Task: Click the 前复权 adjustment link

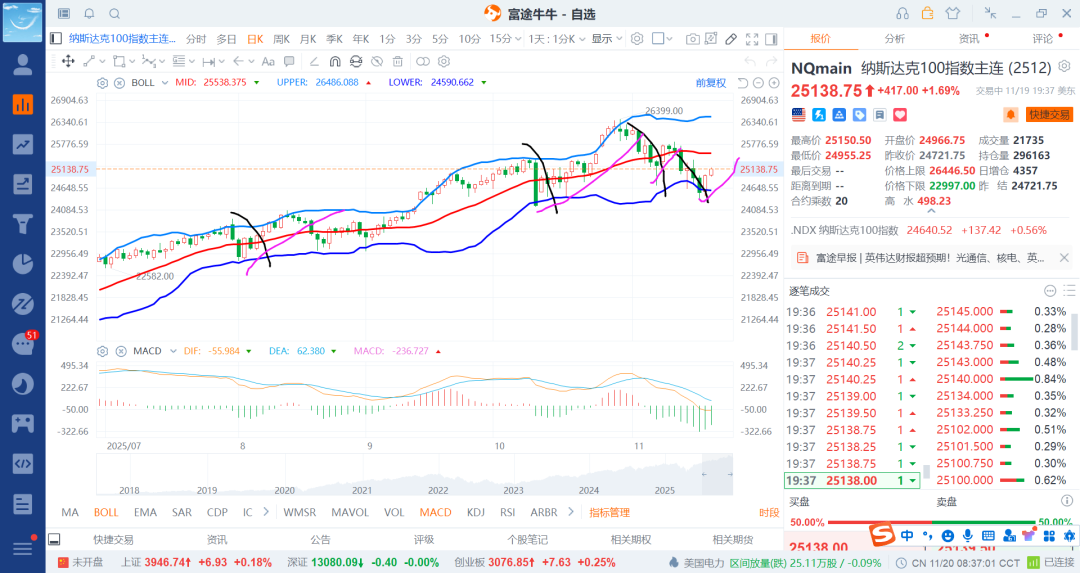Action: pyautogui.click(x=711, y=83)
